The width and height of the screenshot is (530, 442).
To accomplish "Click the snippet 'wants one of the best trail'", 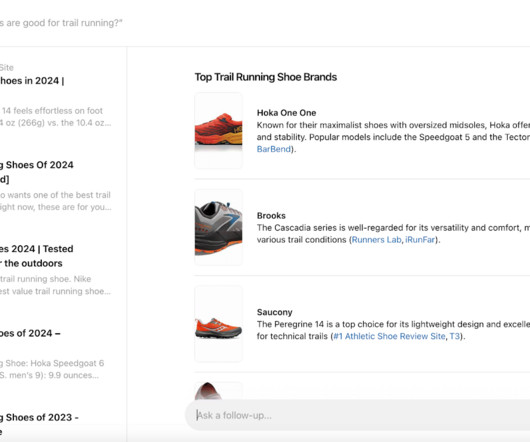I will pyautogui.click(x=58, y=195).
